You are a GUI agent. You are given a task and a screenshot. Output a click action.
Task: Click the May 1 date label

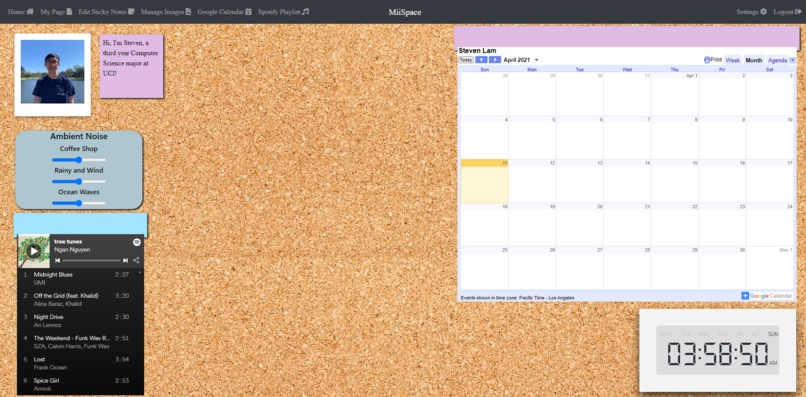pyautogui.click(x=786, y=250)
